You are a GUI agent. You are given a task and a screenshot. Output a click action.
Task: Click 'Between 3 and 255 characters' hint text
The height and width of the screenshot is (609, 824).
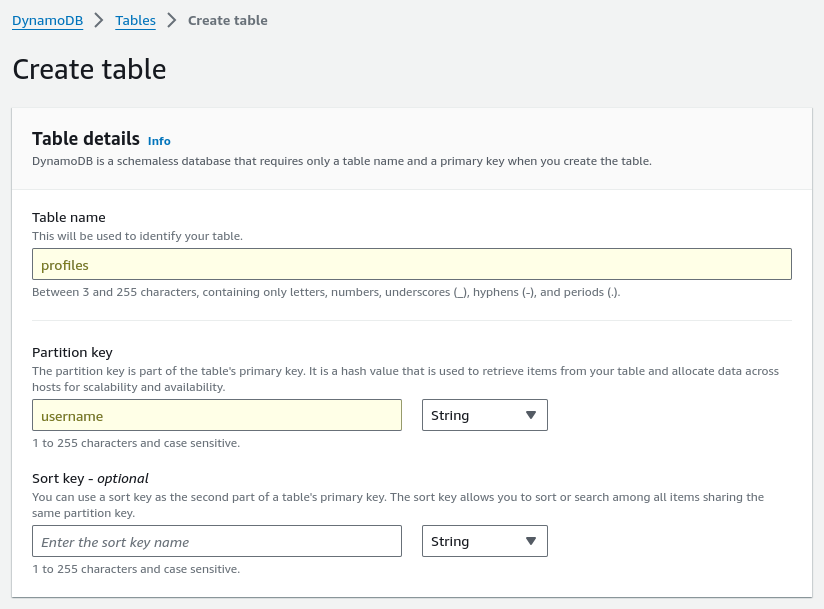click(x=326, y=292)
